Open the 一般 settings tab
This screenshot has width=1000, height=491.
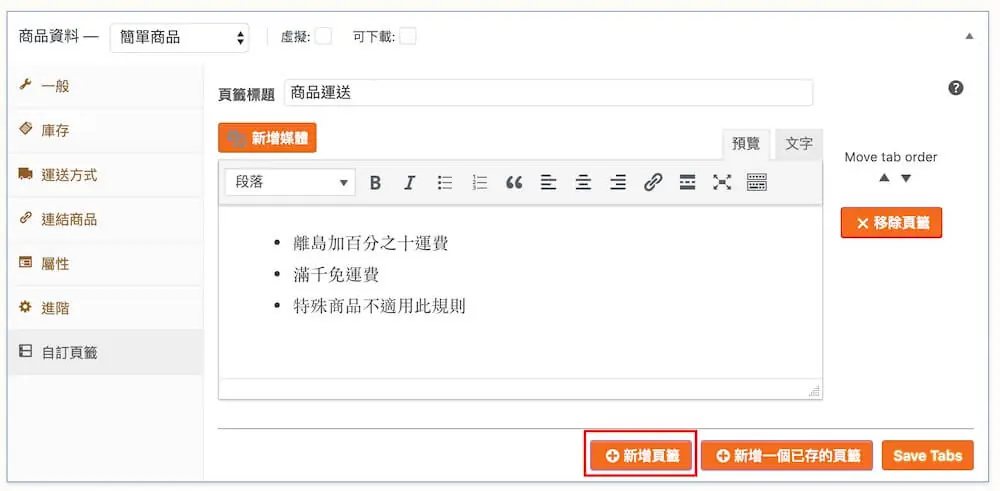point(106,85)
